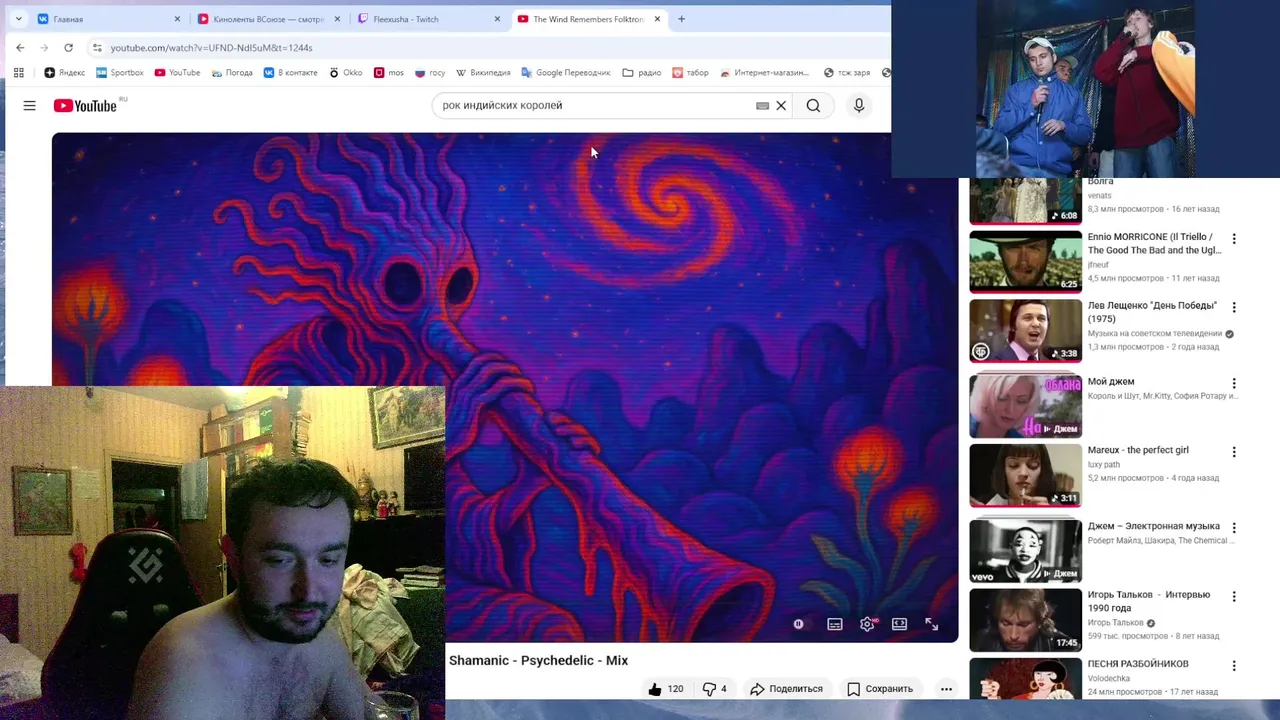Open the Sportbox bookmark
This screenshot has height=720, width=1280.
click(x=120, y=72)
